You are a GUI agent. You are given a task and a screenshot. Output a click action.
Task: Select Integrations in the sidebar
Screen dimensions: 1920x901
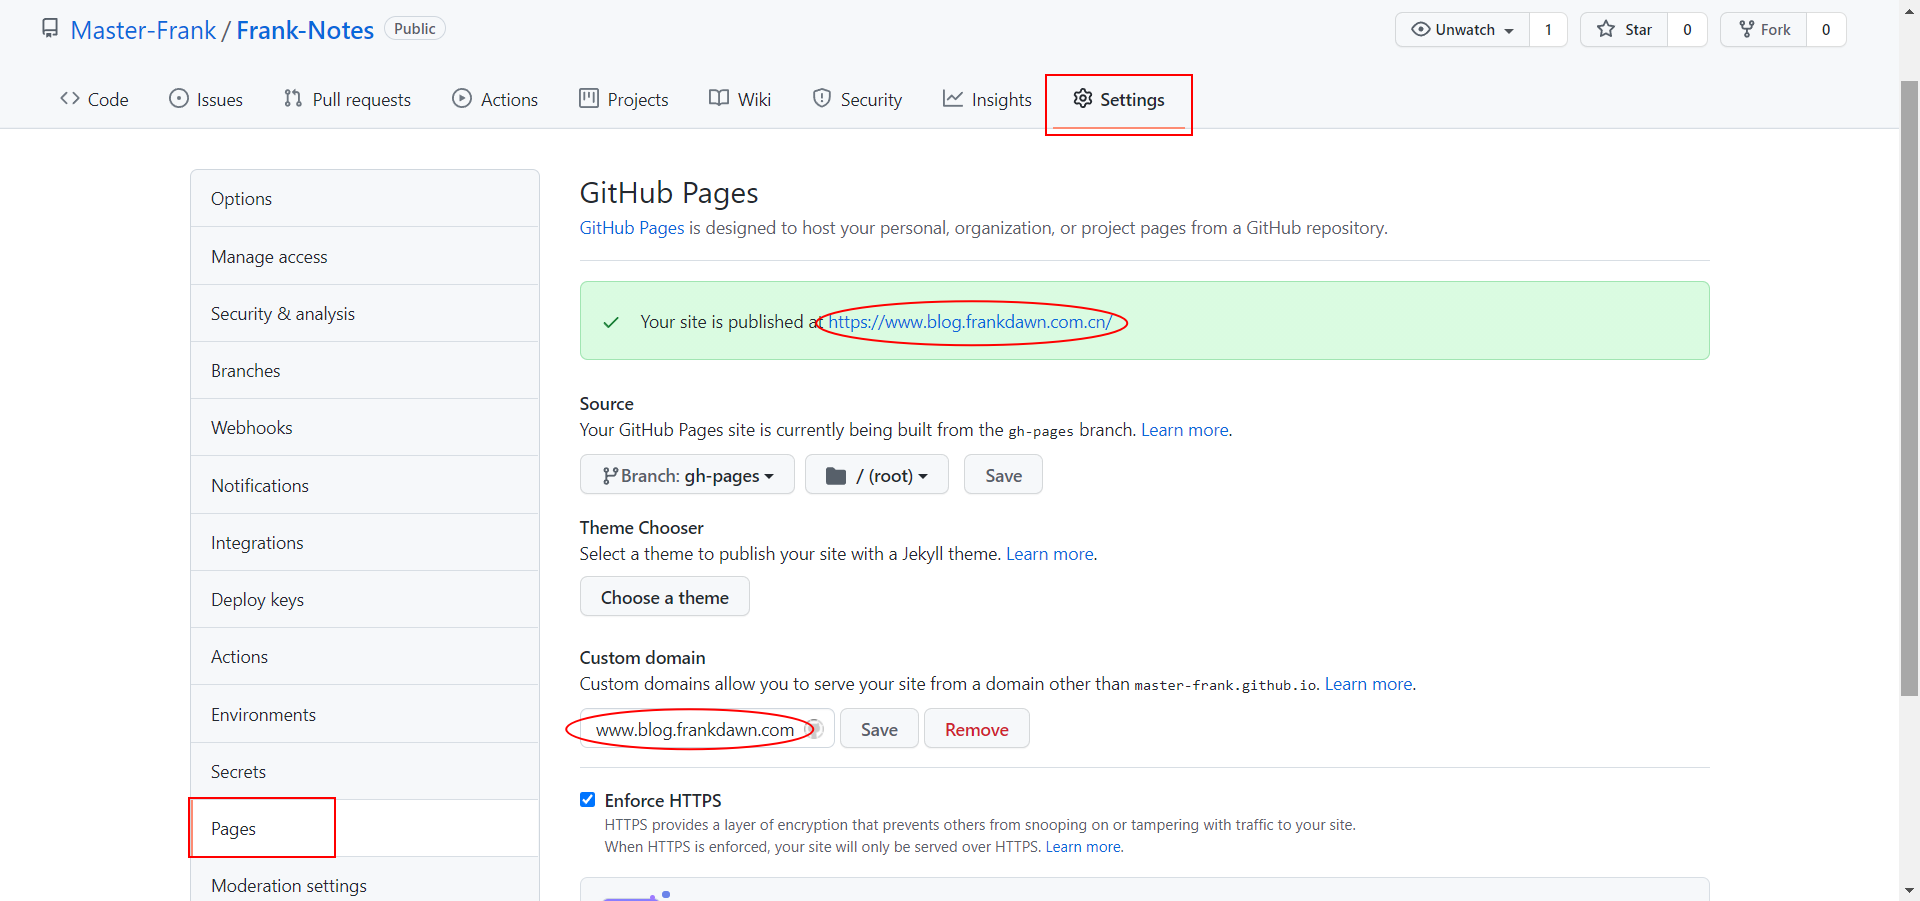tap(365, 542)
